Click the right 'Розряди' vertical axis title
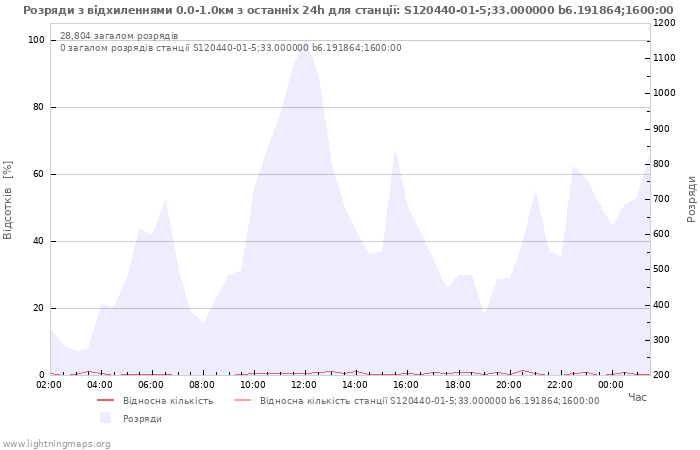 pos(691,199)
